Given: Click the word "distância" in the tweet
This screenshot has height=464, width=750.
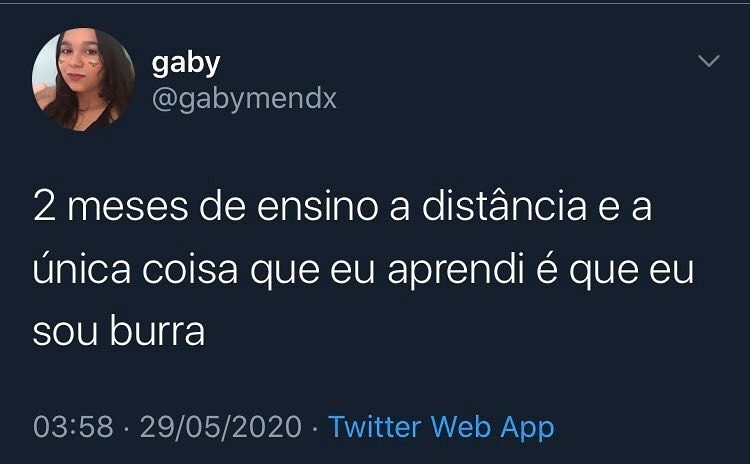Looking at the screenshot, I should 504,206.
